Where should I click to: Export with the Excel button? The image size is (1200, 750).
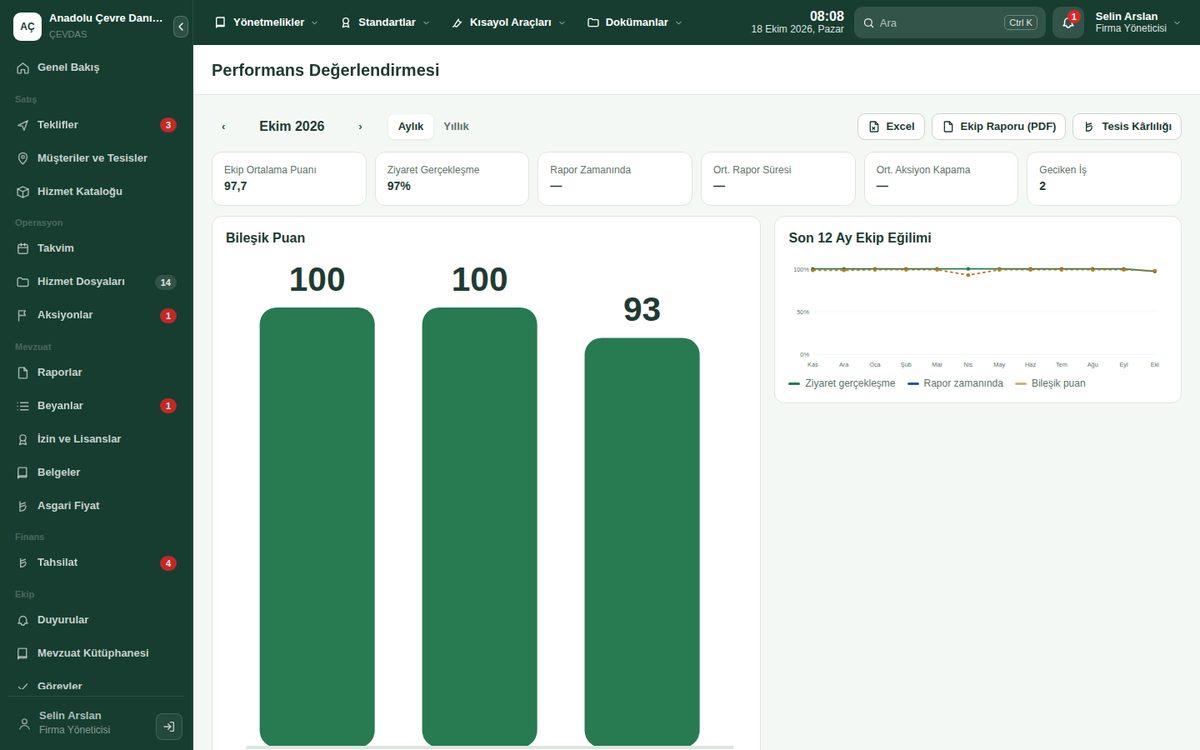(891, 127)
